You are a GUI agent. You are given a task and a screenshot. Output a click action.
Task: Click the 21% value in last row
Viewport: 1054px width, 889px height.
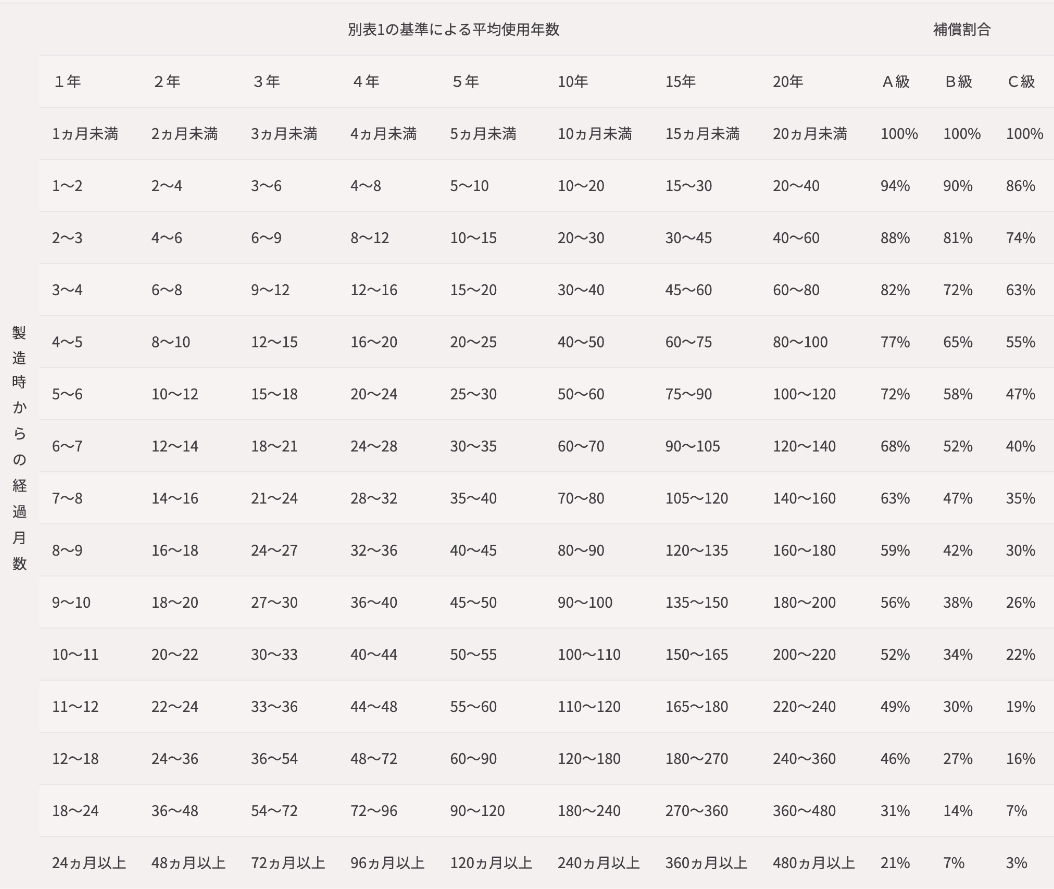coord(895,863)
